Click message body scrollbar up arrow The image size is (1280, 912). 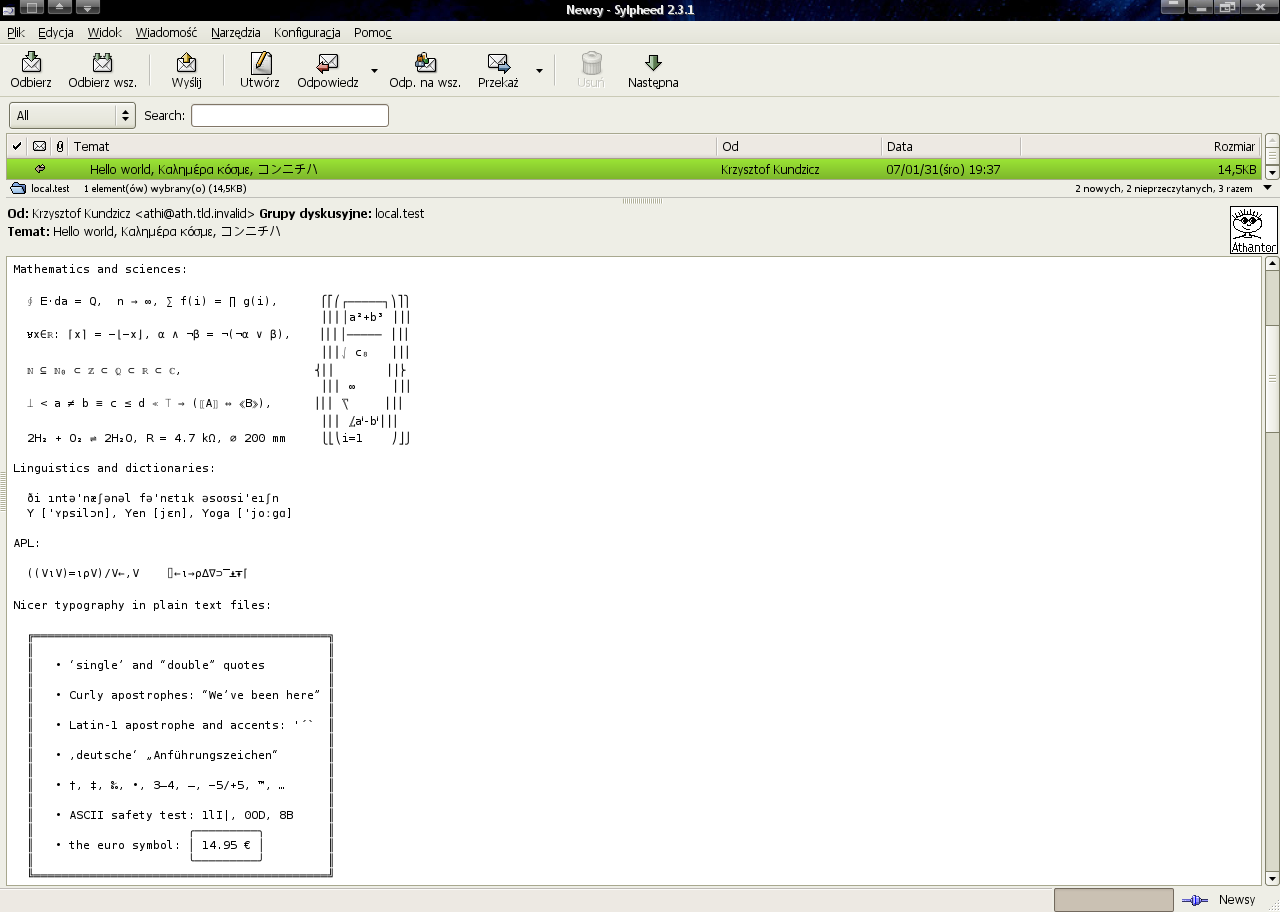(1272, 264)
